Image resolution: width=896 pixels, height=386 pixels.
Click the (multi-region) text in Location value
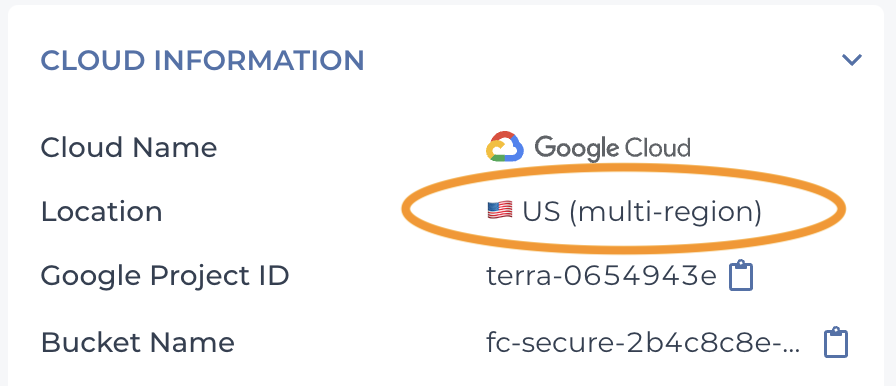(665, 212)
